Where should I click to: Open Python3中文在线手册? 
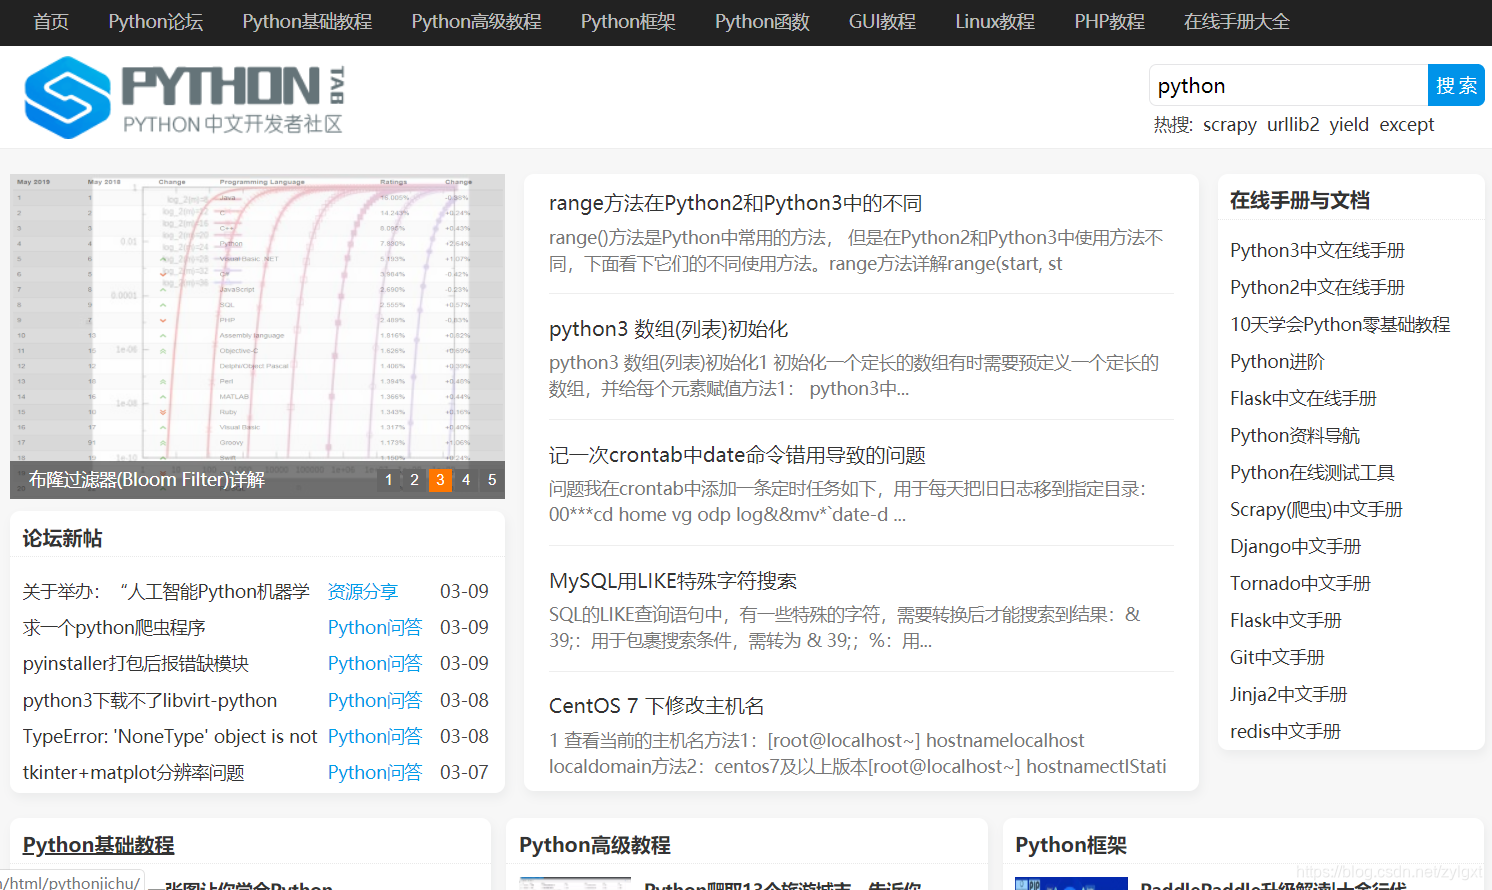click(1317, 249)
